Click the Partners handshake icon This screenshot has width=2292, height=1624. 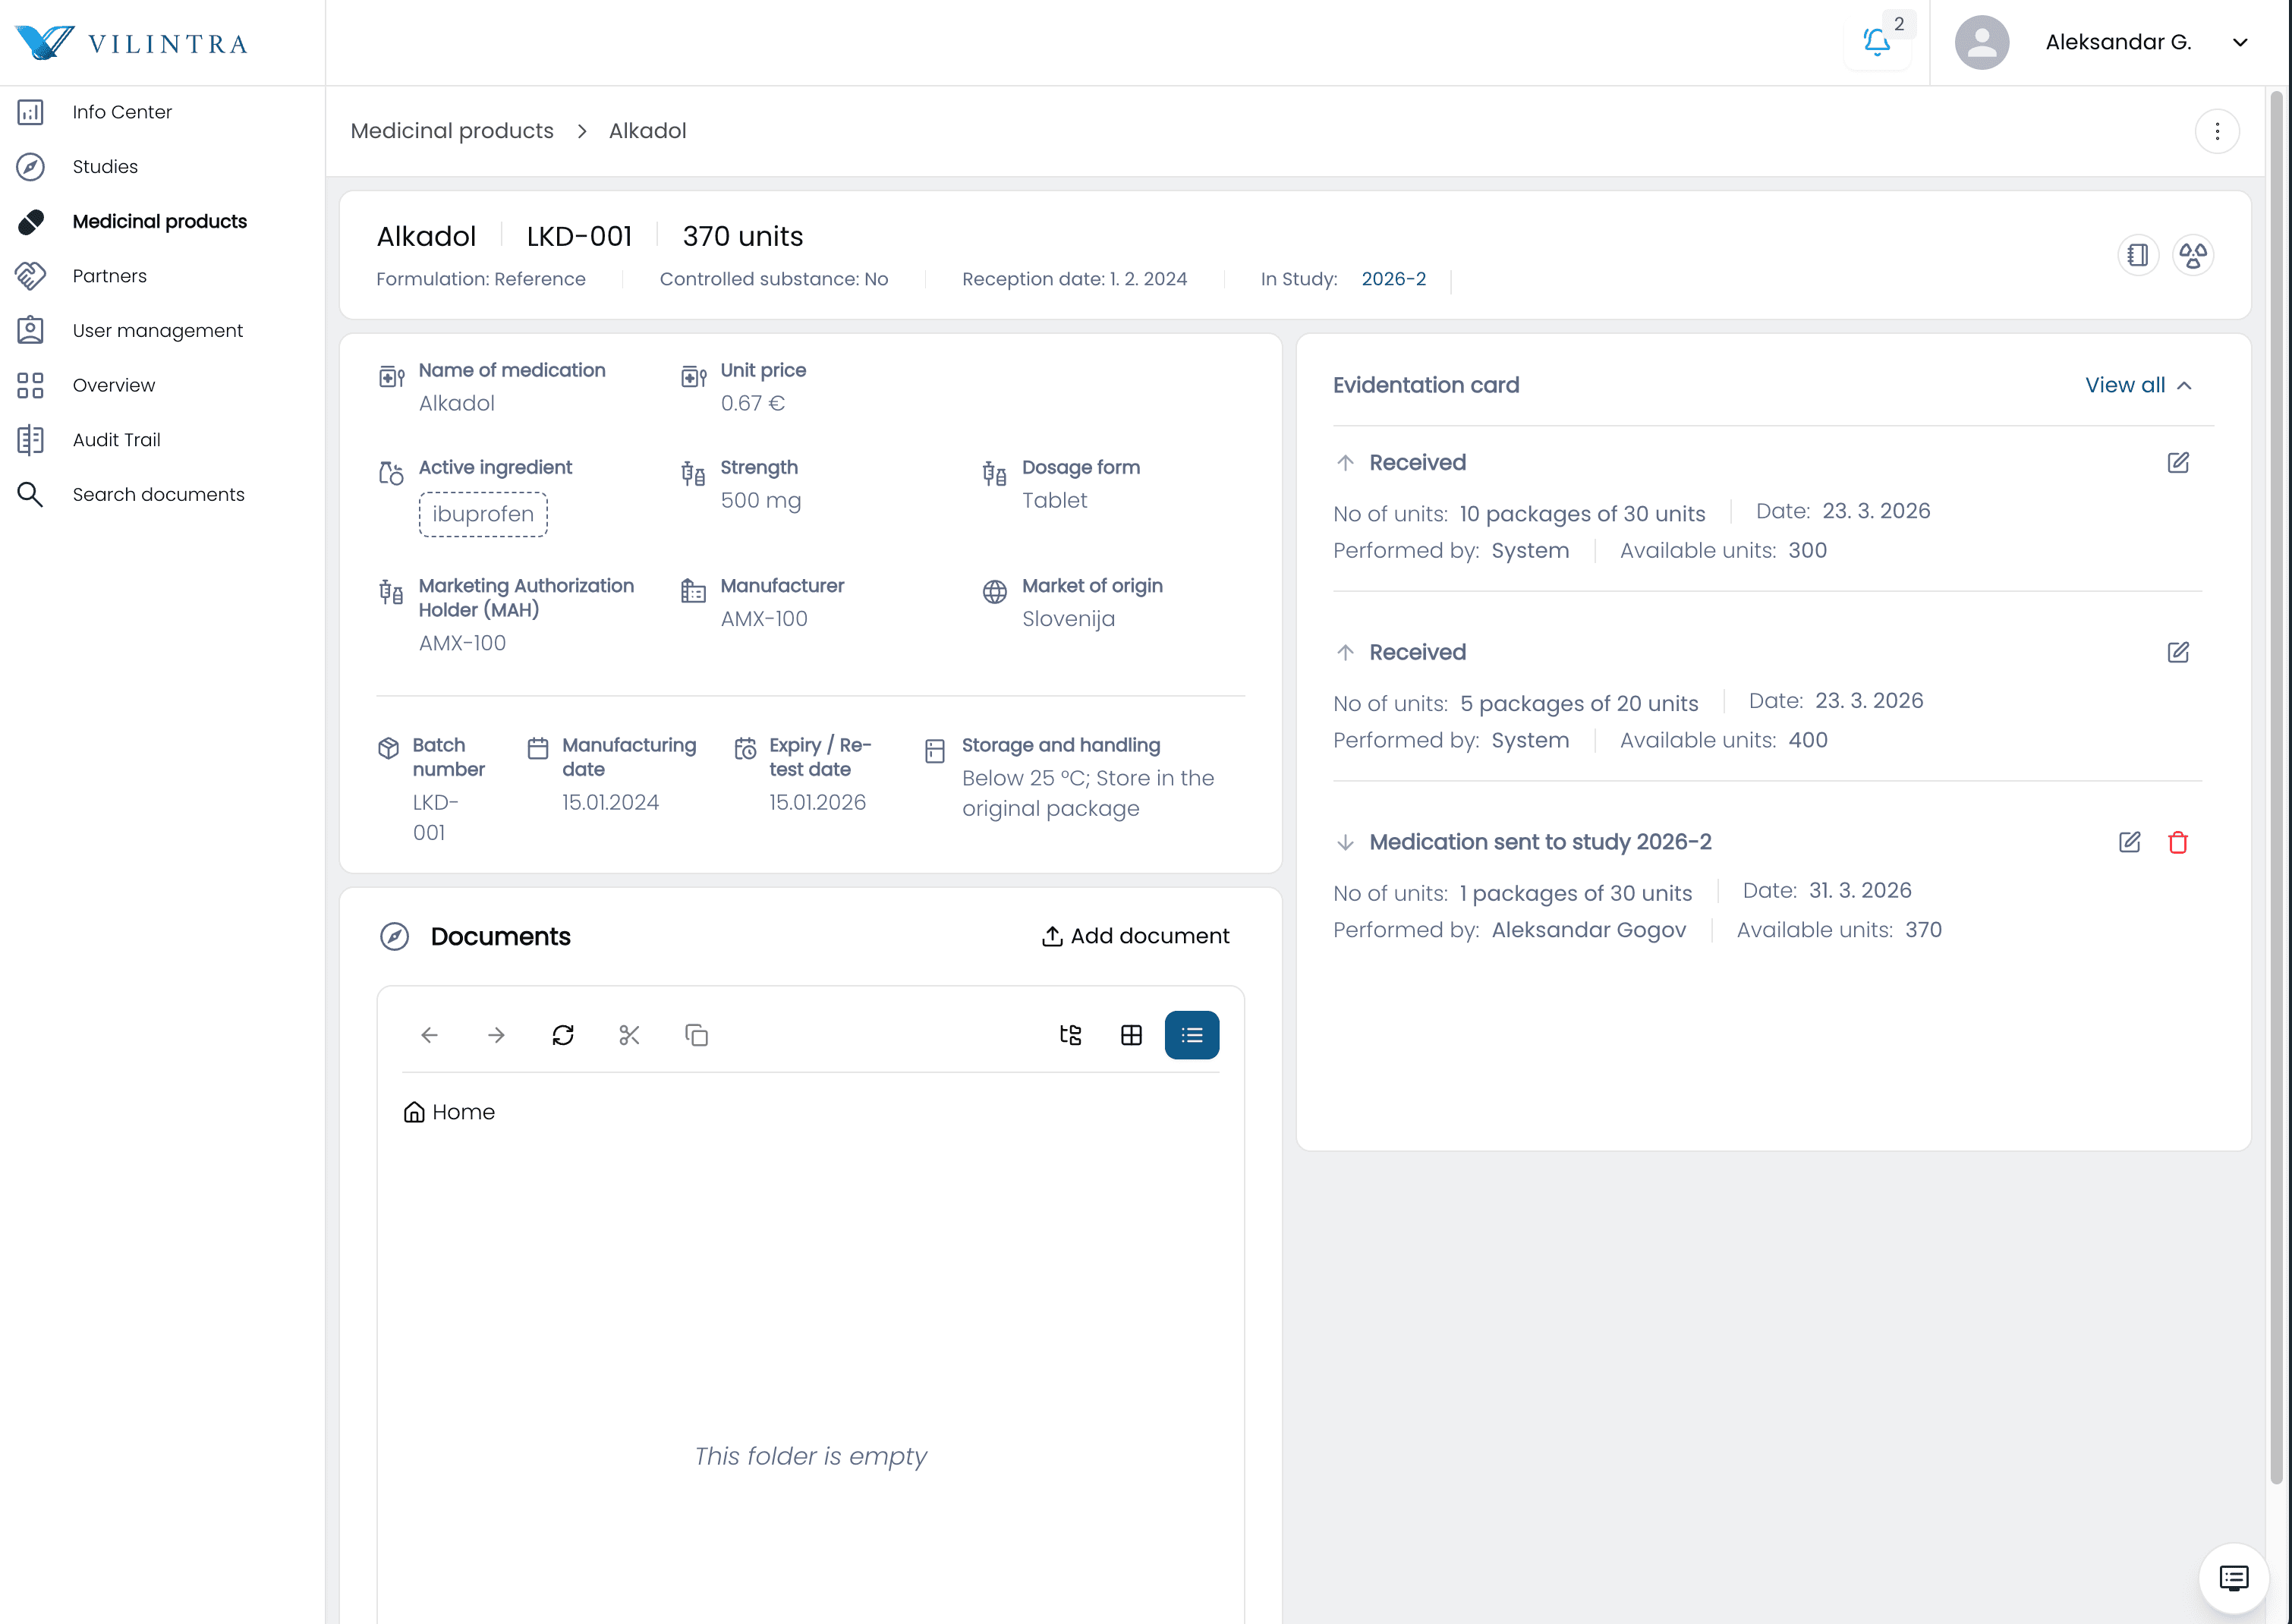[30, 276]
